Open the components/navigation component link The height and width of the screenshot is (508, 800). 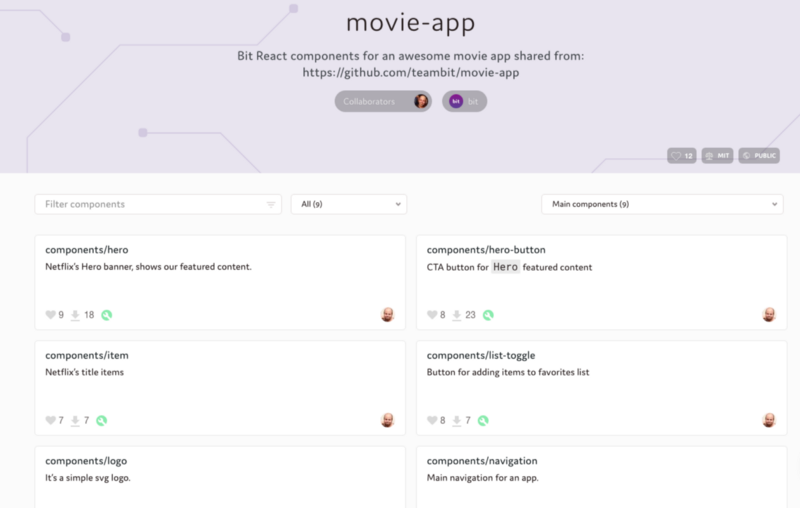(482, 461)
